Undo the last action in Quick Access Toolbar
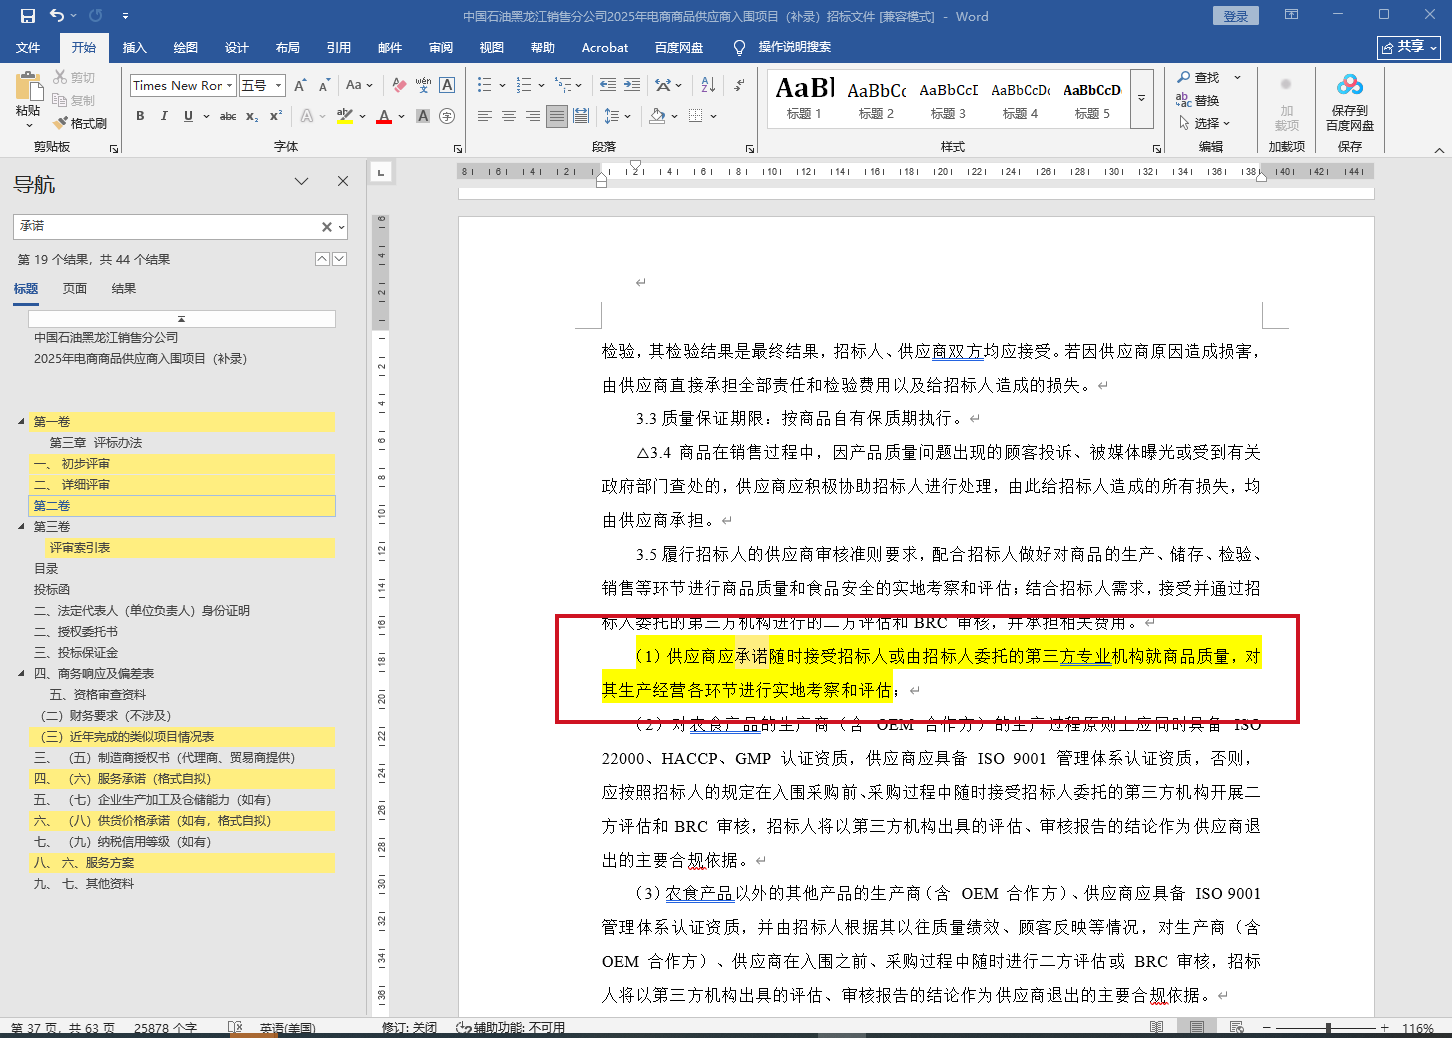Screen dimensions: 1452x1038 57,16
